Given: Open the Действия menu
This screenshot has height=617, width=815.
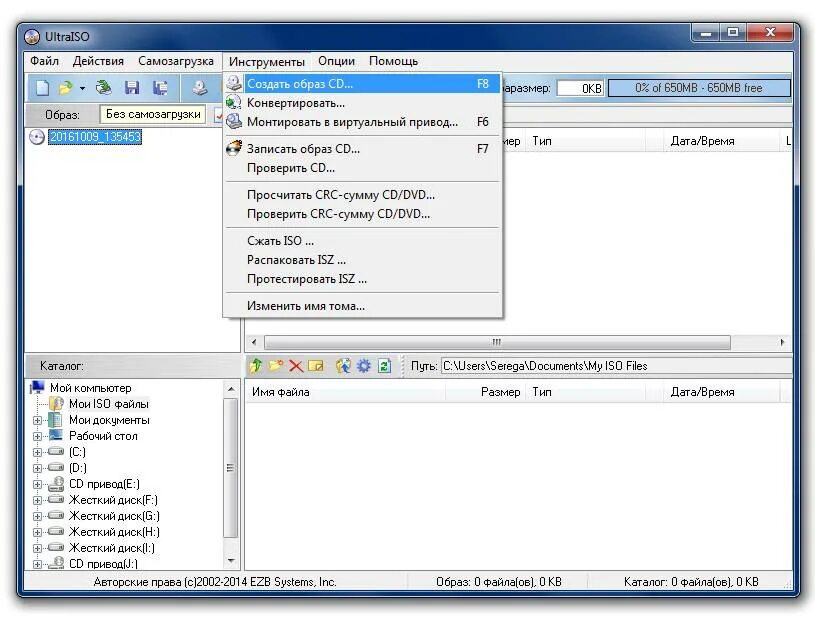Looking at the screenshot, I should [98, 61].
